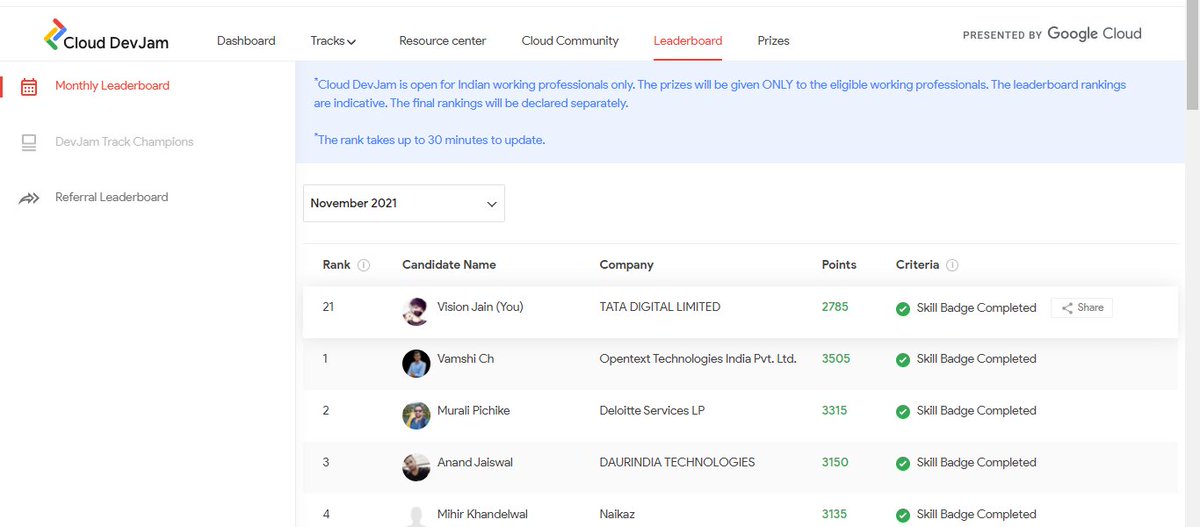Click the Referral Leaderboard arrows icon

(29, 198)
